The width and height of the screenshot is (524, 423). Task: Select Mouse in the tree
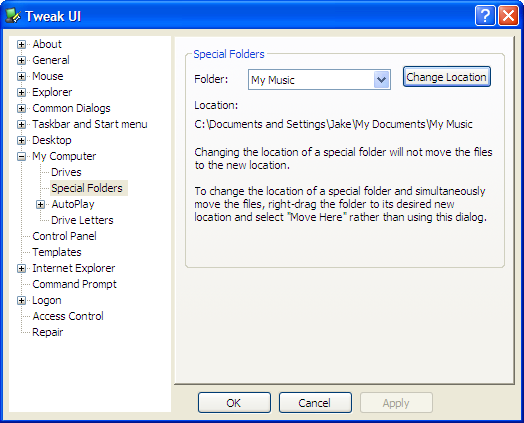(x=48, y=77)
